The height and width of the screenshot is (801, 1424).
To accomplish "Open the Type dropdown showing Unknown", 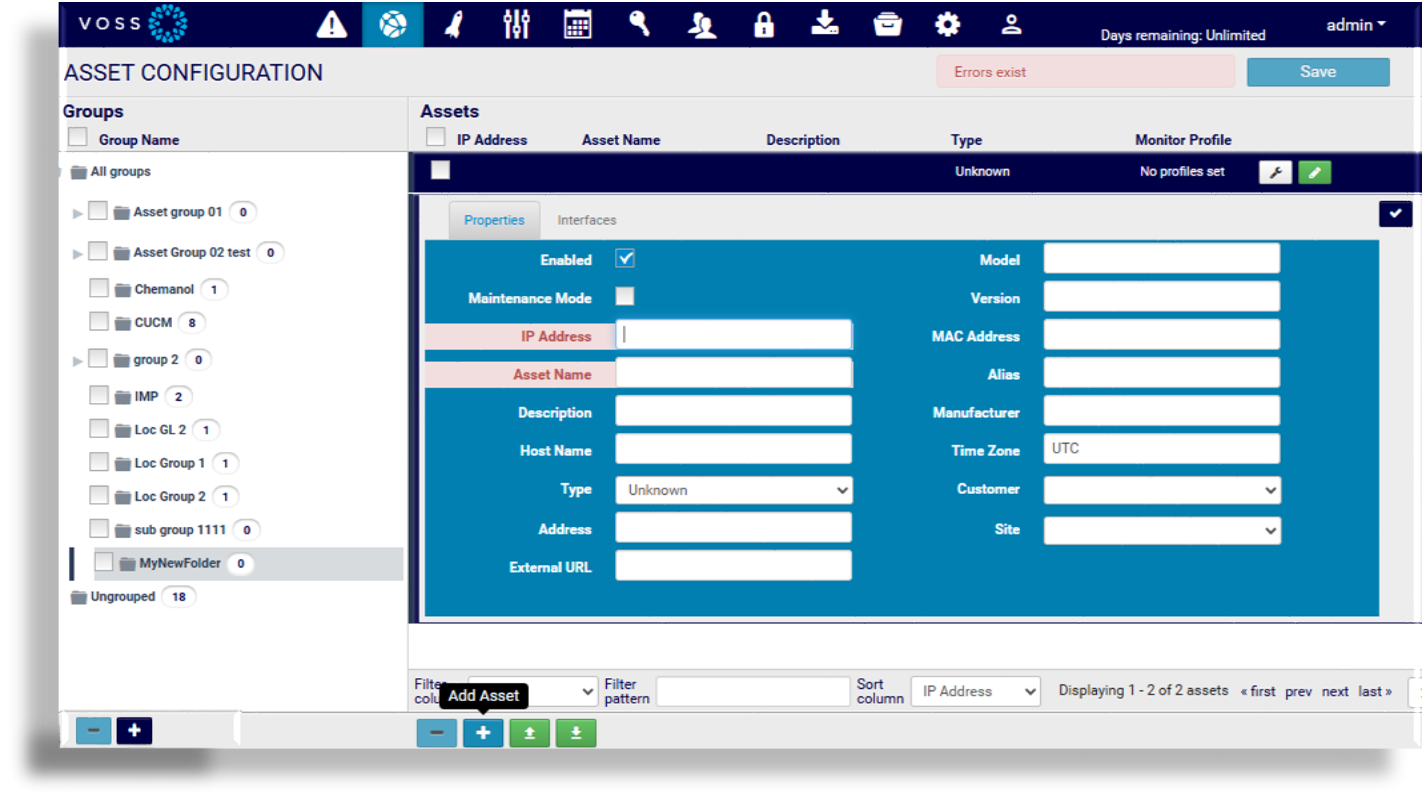I will [x=734, y=490].
